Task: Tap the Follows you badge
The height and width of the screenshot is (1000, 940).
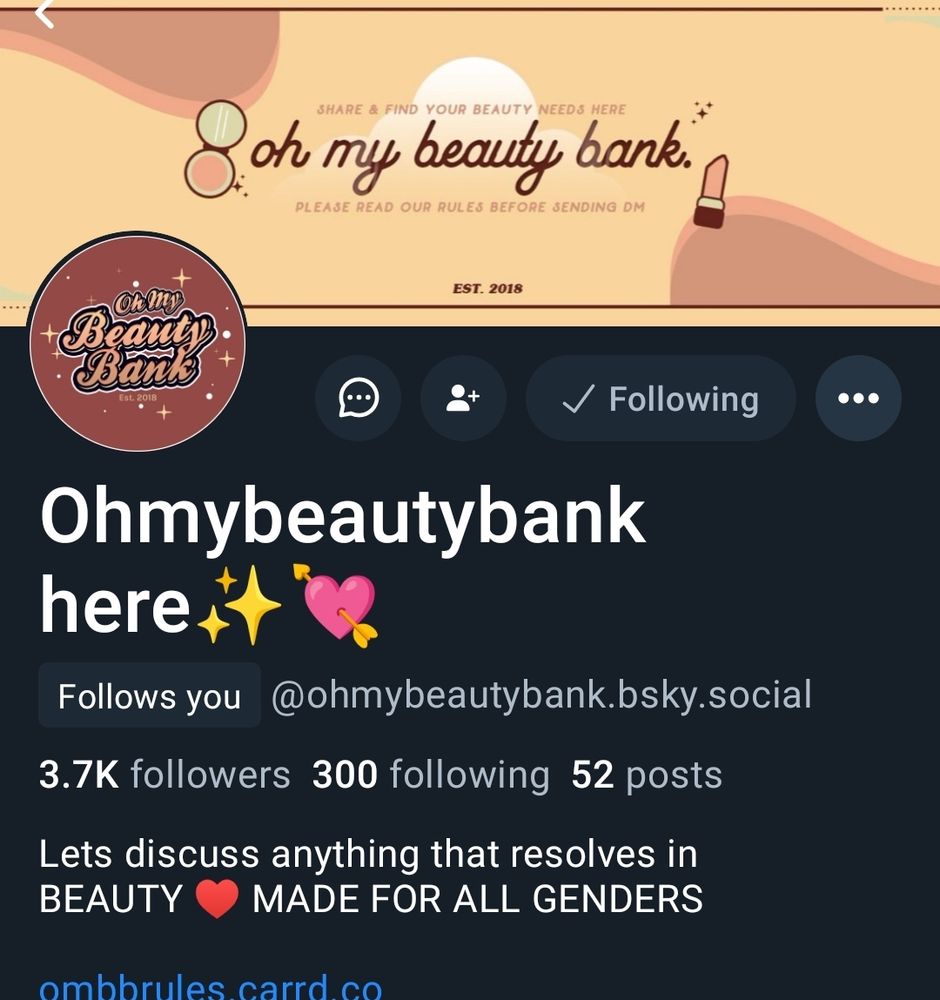Action: pyautogui.click(x=149, y=695)
